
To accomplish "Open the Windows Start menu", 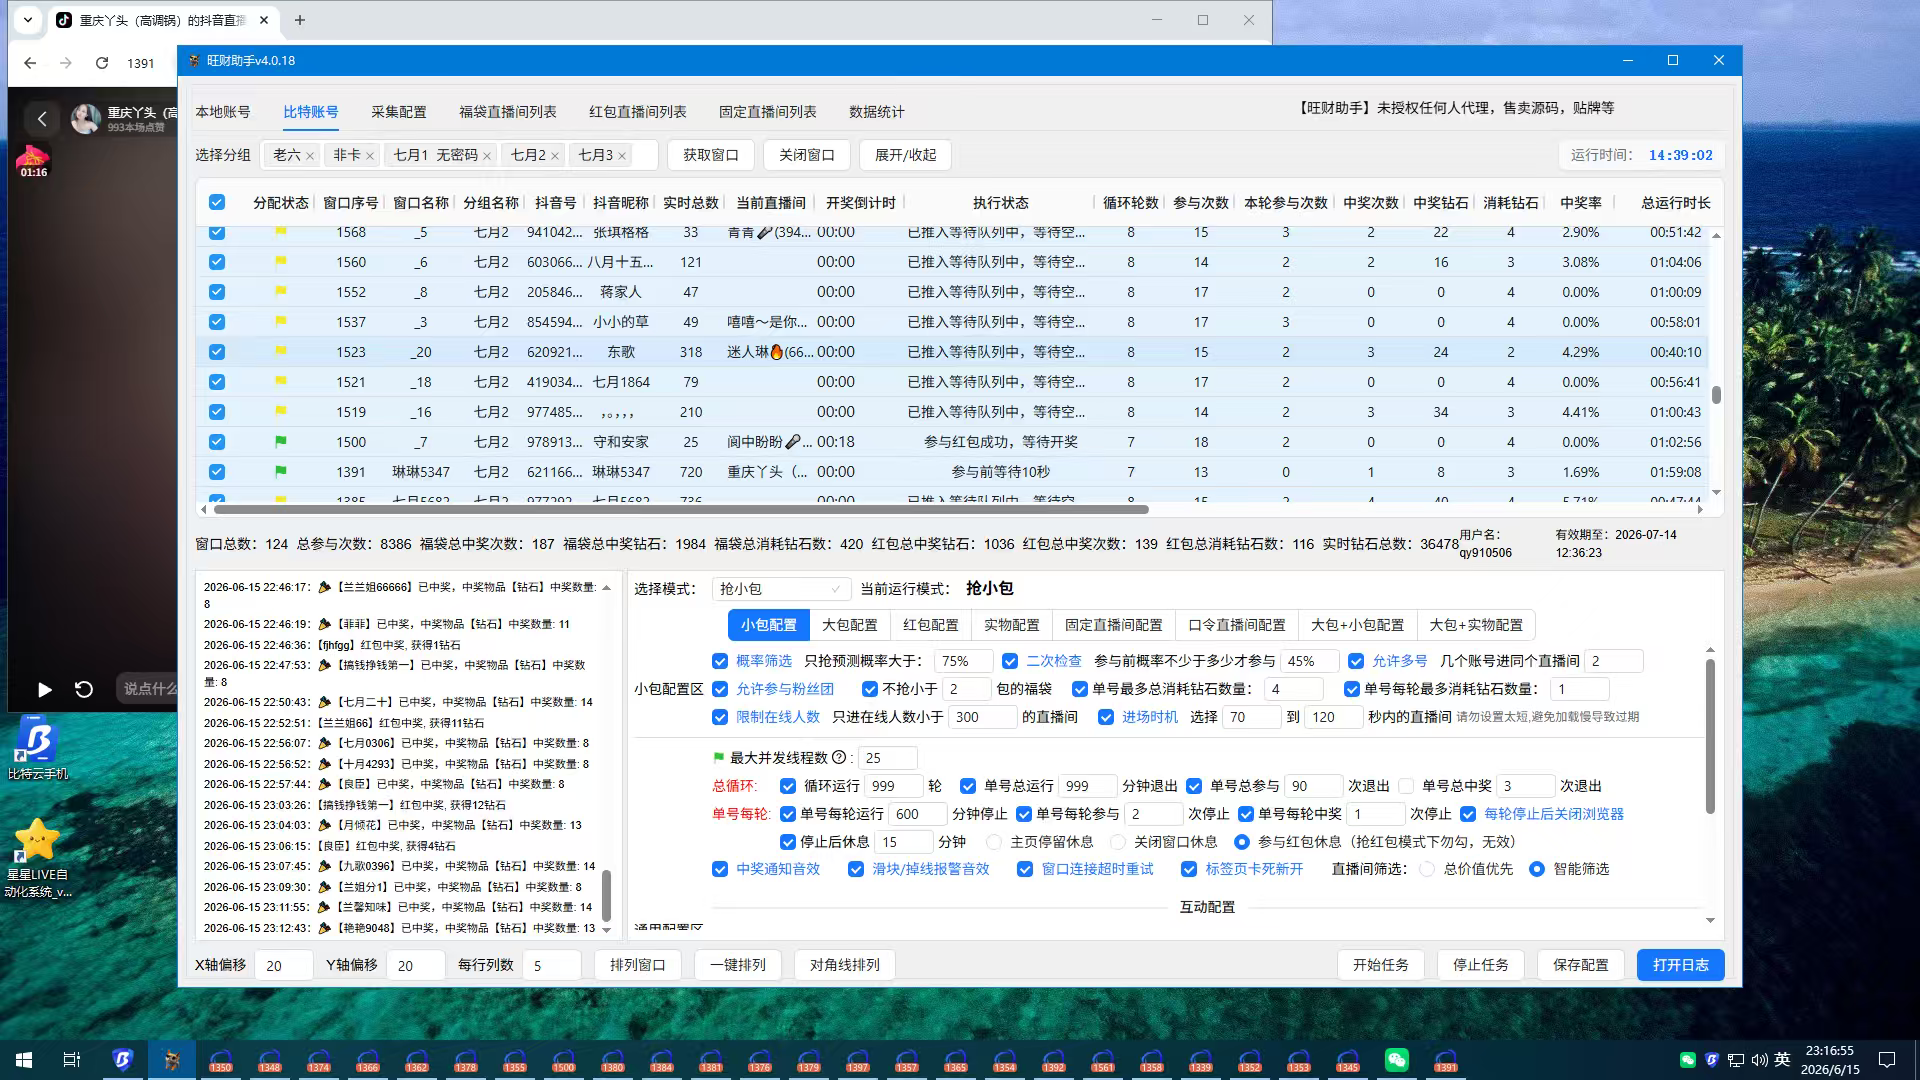I will tap(24, 1060).
